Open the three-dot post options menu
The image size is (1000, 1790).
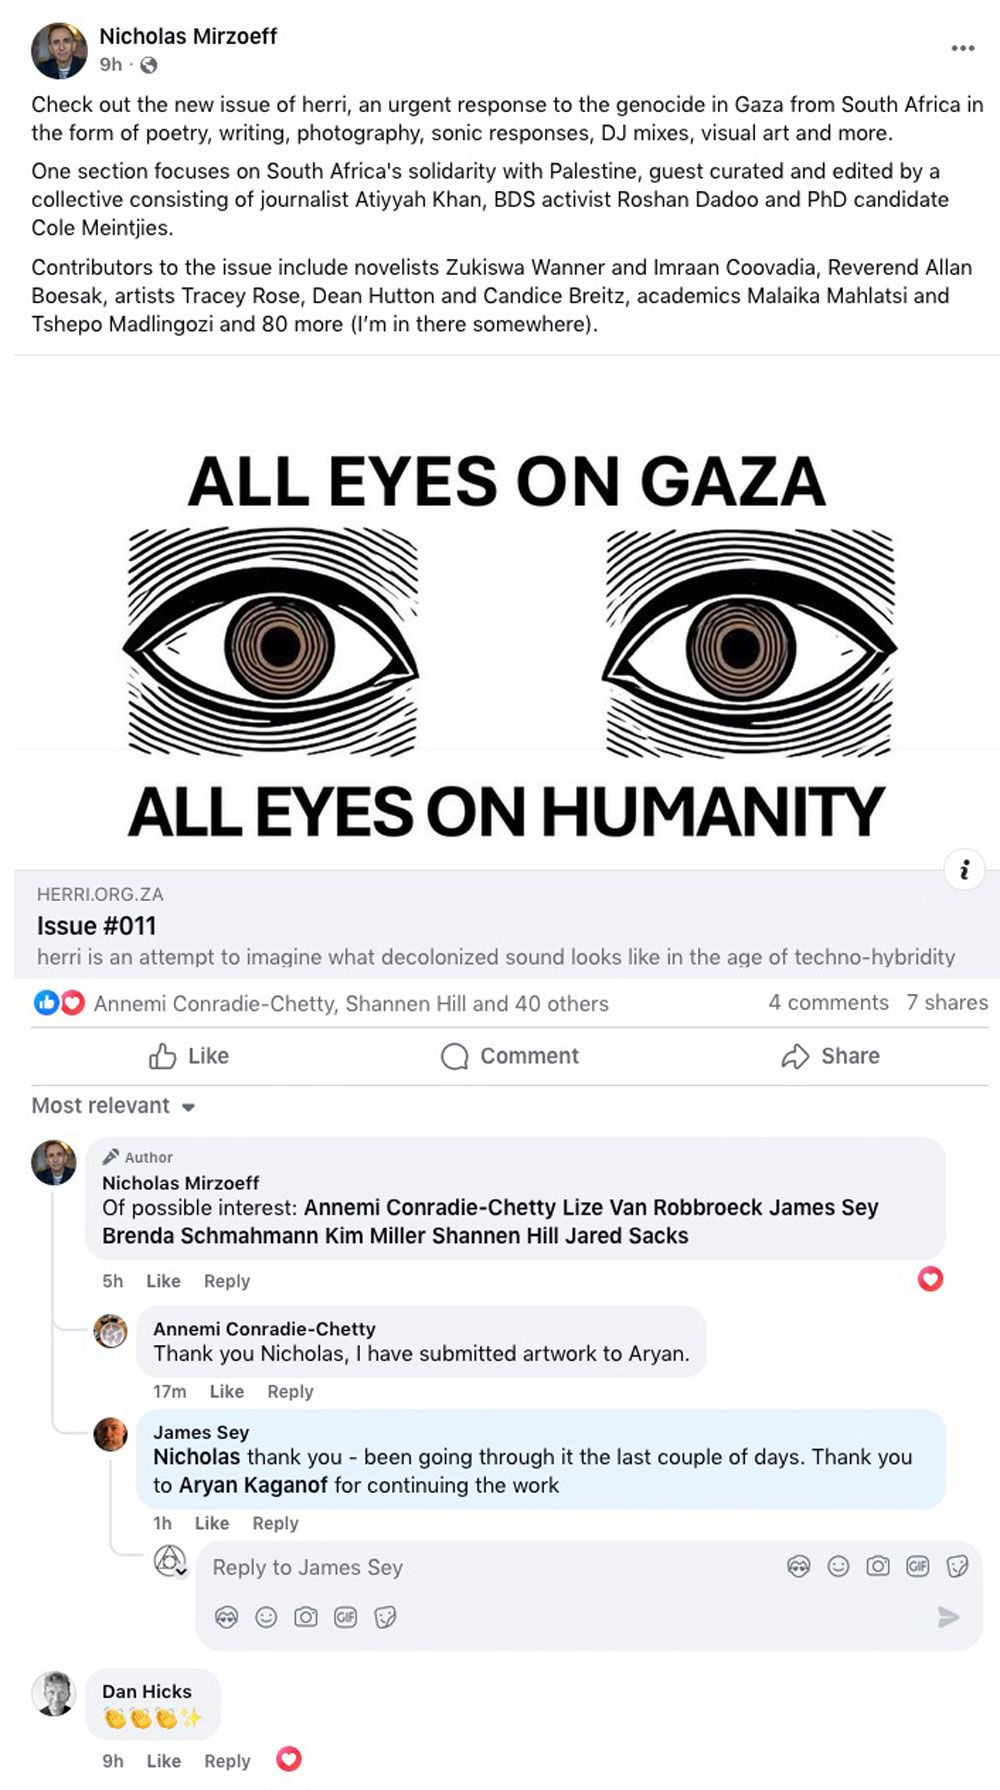962,48
